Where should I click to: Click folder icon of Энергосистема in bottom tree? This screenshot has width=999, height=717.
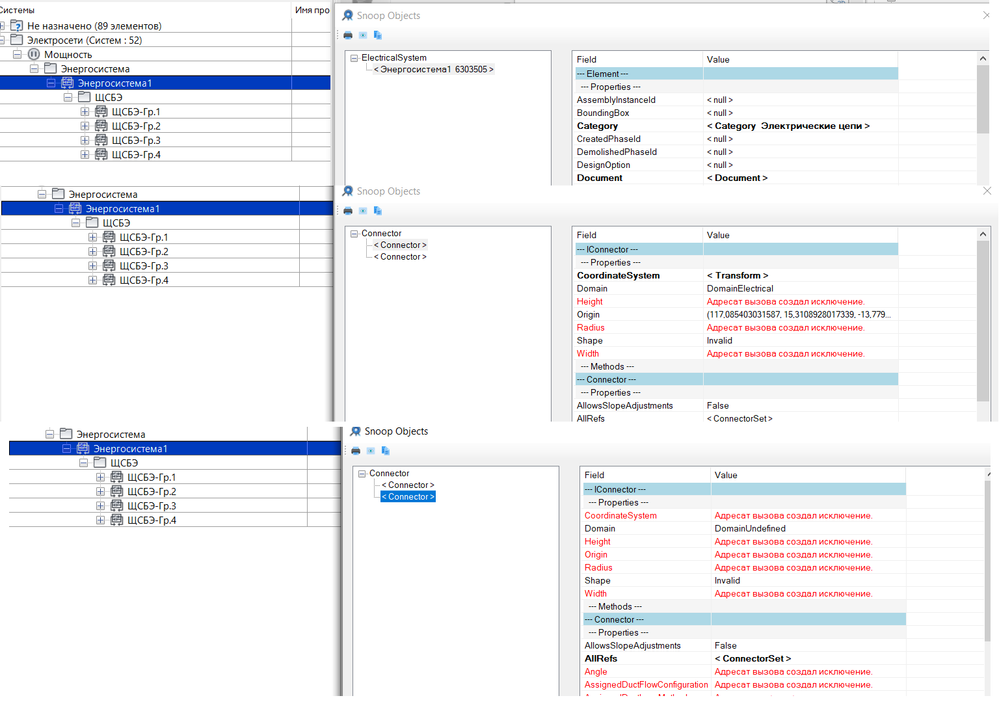pos(66,434)
